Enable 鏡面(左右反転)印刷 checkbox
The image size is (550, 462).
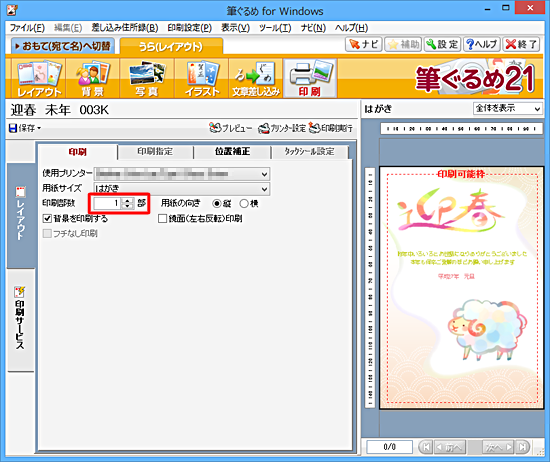[x=162, y=219]
